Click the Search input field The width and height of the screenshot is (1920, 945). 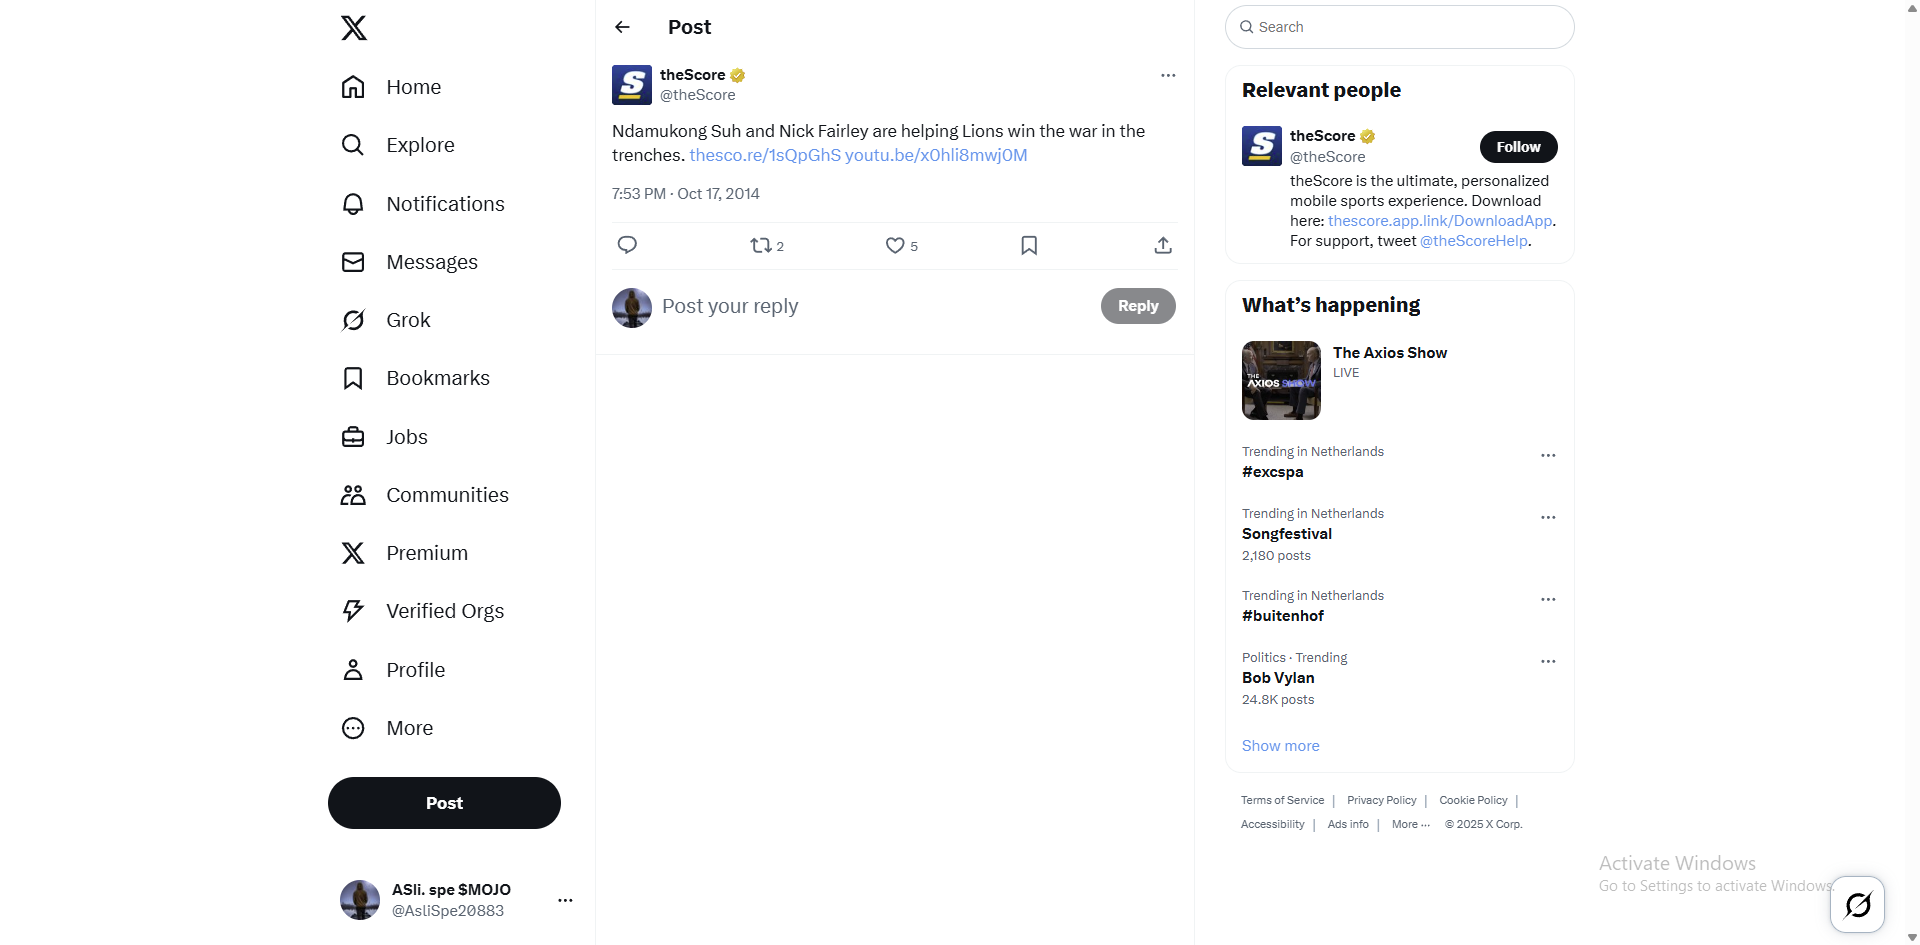pos(1400,27)
